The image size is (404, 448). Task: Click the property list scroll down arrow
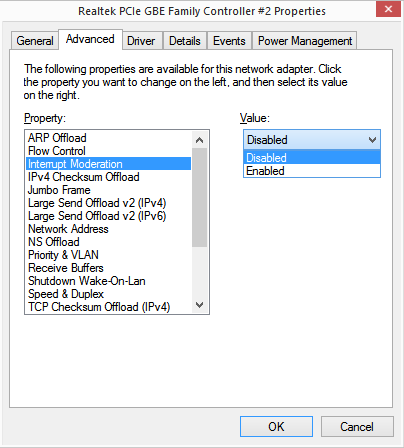click(x=199, y=305)
